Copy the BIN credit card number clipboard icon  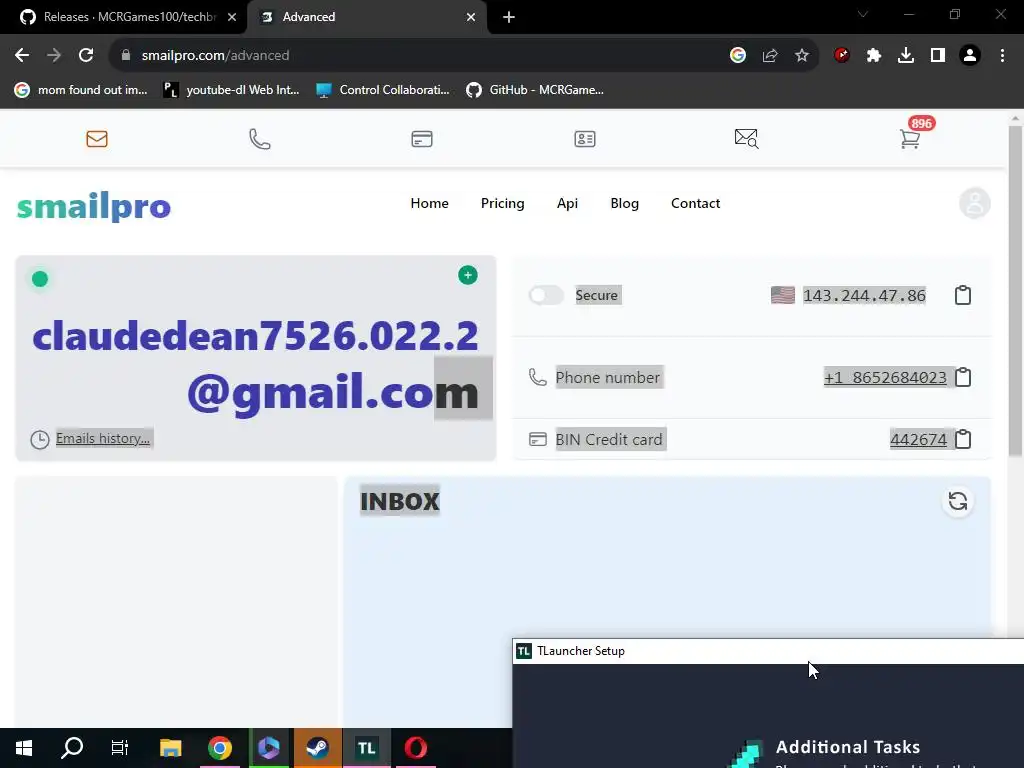[x=963, y=439]
